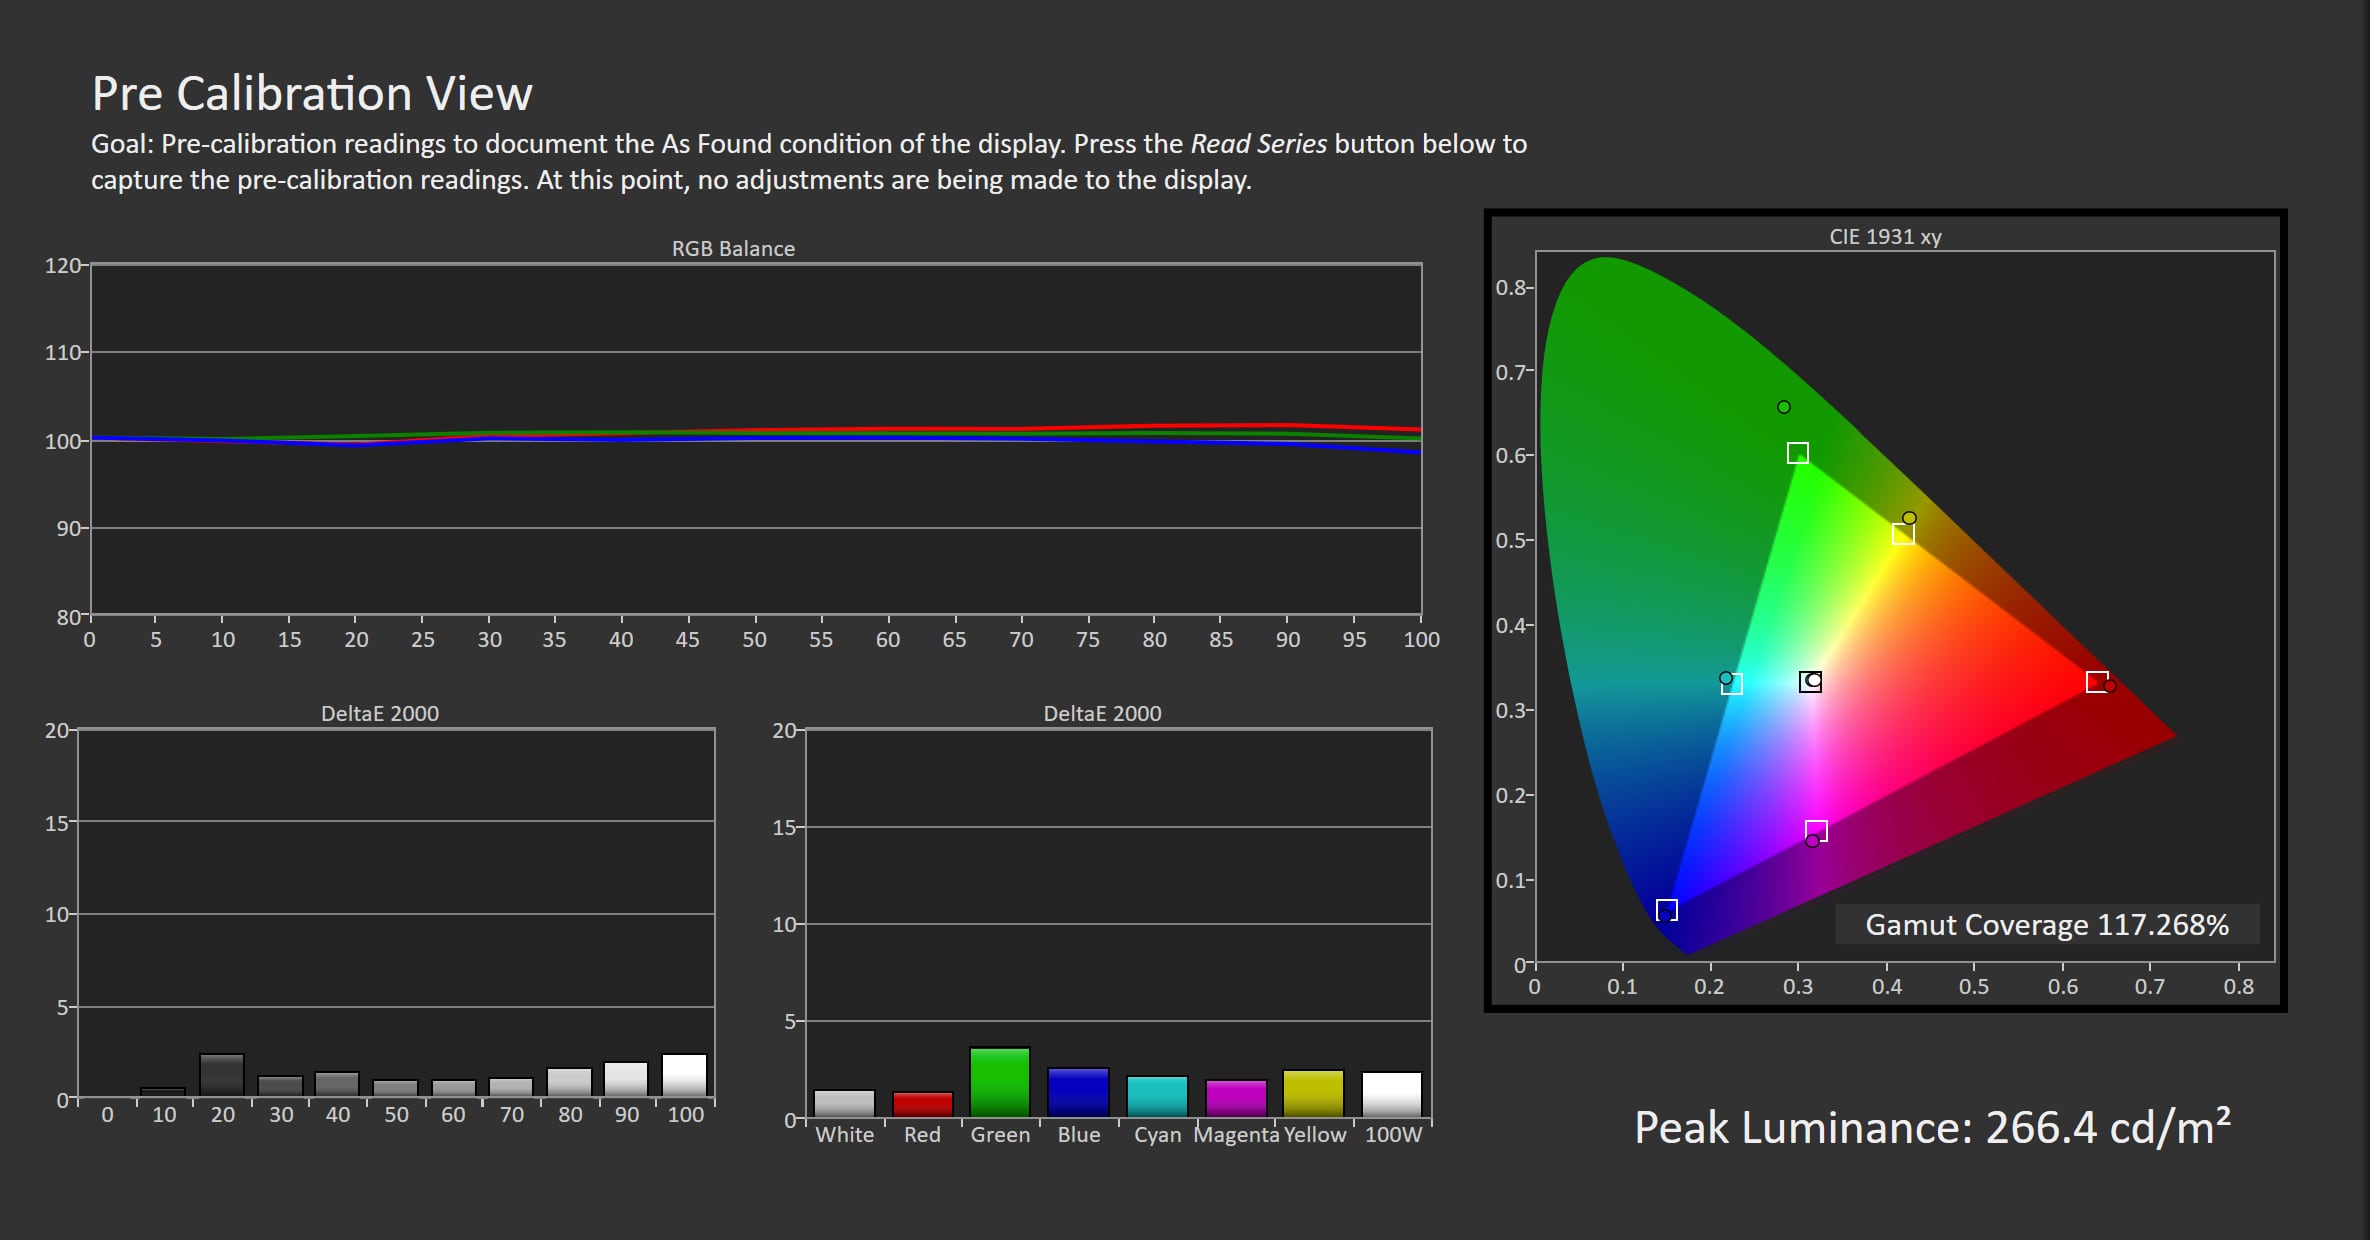Click the "110" label on the RGB Balance axis

62,352
